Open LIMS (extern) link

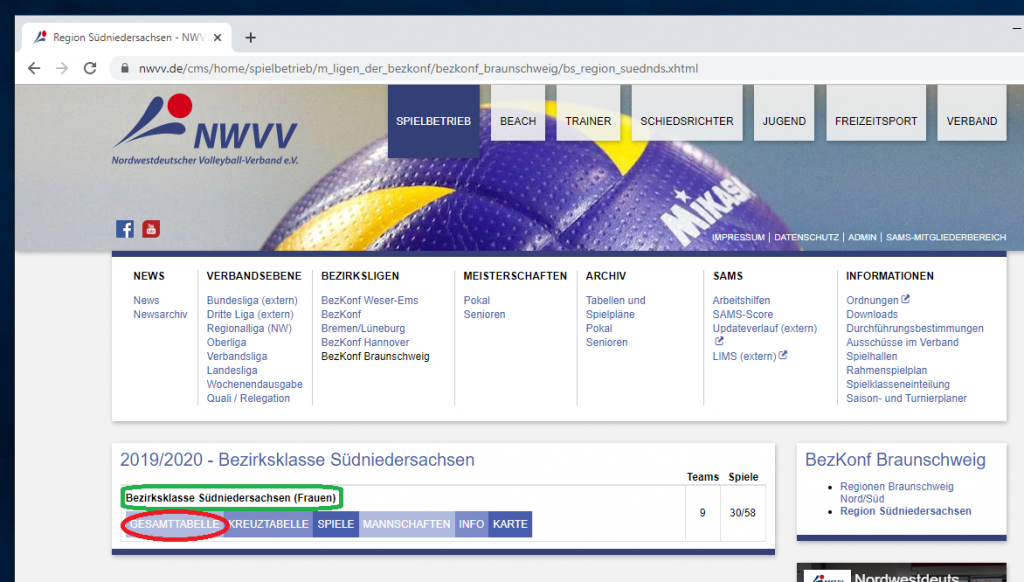(750, 357)
